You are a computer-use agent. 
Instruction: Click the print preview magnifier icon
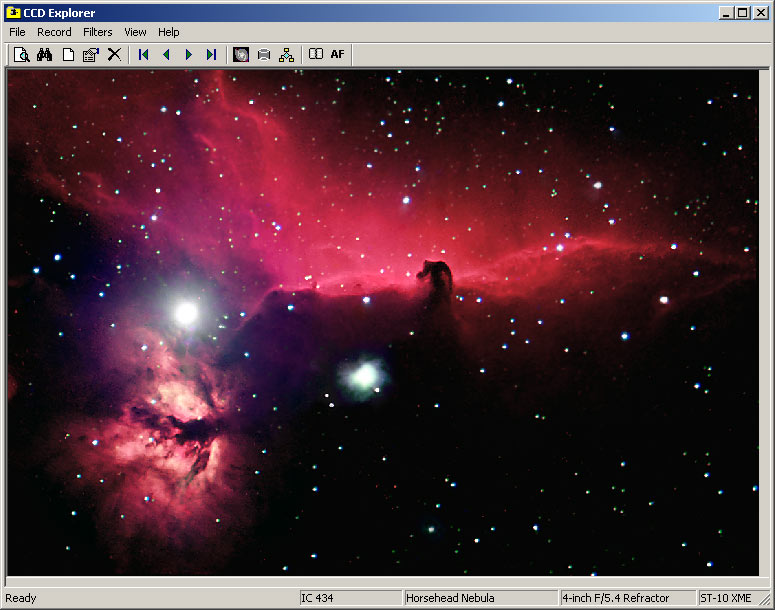(x=21, y=54)
